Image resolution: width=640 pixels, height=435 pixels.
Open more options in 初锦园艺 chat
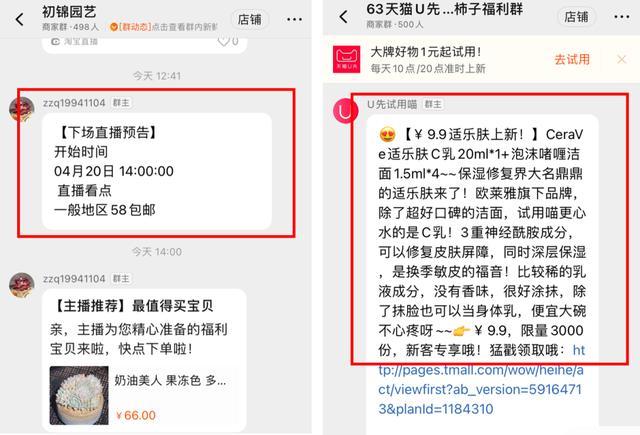[x=294, y=19]
